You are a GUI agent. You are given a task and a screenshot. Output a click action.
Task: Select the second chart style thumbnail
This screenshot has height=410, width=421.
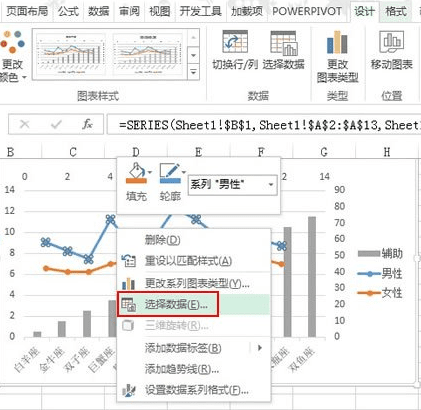pyautogui.click(x=148, y=54)
